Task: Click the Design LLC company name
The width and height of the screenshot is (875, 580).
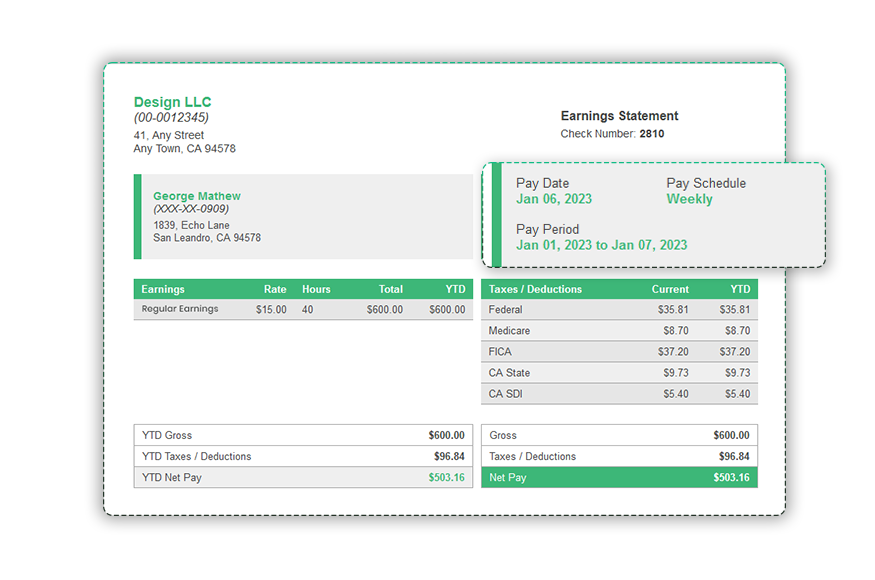Action: (171, 102)
